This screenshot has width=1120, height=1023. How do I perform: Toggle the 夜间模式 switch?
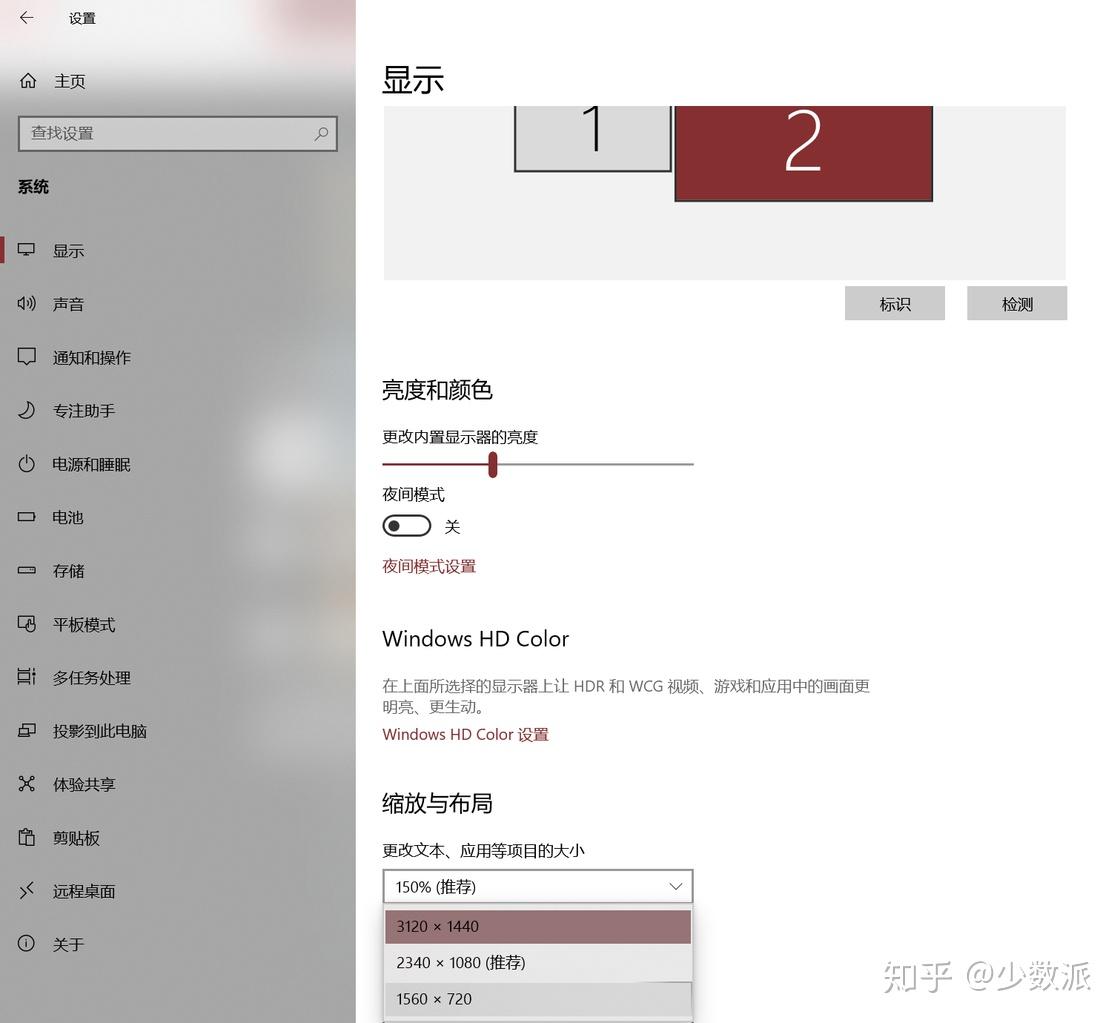[406, 526]
